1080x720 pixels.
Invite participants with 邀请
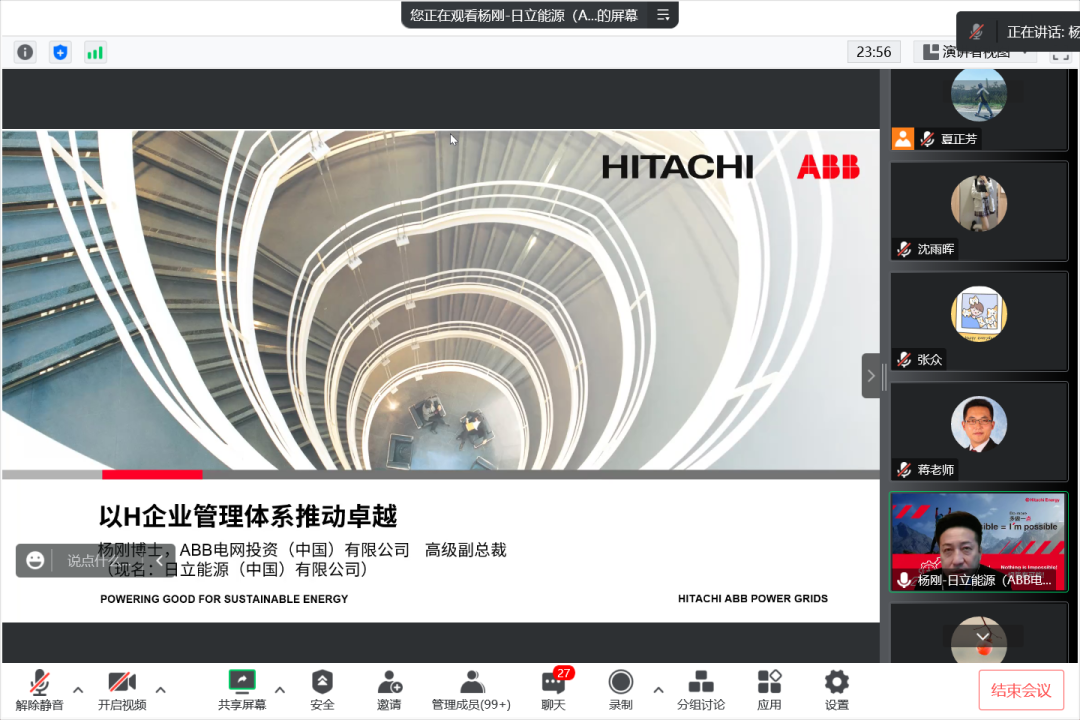click(389, 690)
